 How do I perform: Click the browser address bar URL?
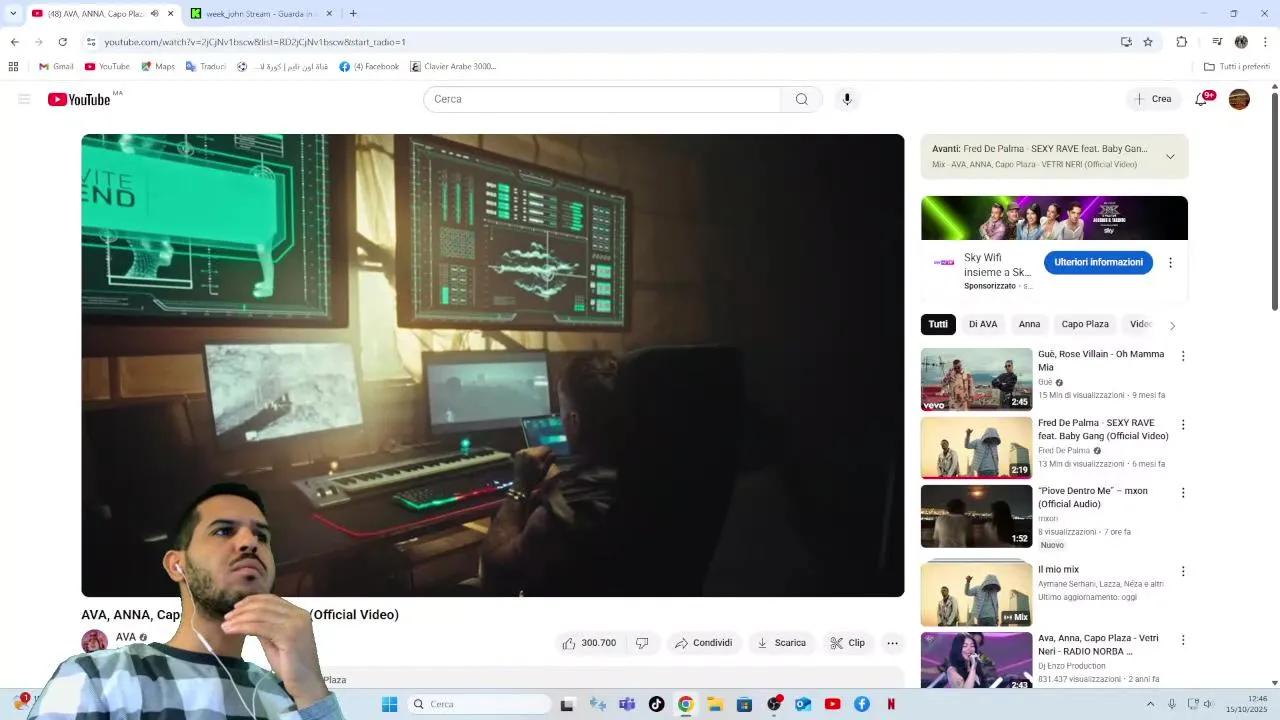pyautogui.click(x=255, y=42)
